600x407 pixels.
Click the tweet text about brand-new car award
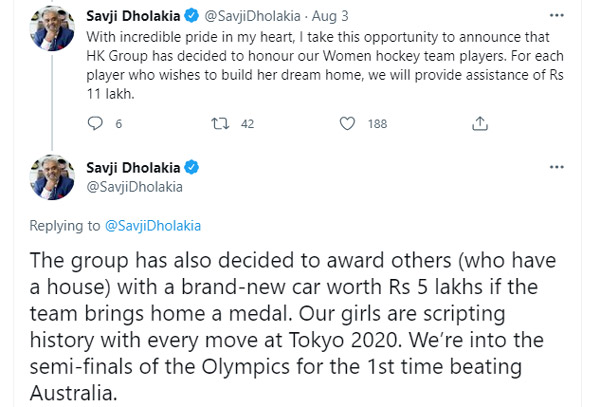(300, 320)
